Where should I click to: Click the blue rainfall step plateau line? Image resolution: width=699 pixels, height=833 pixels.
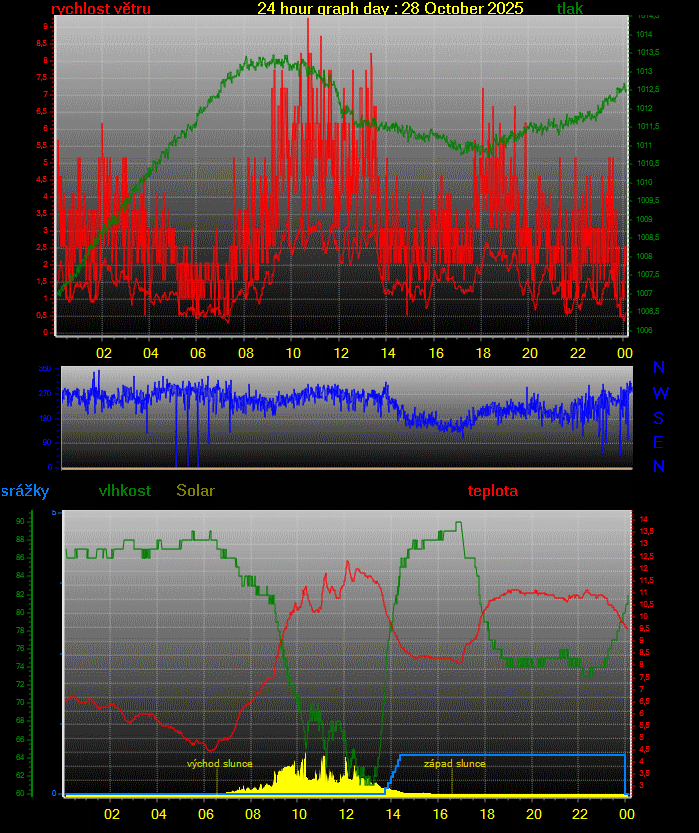coord(510,755)
